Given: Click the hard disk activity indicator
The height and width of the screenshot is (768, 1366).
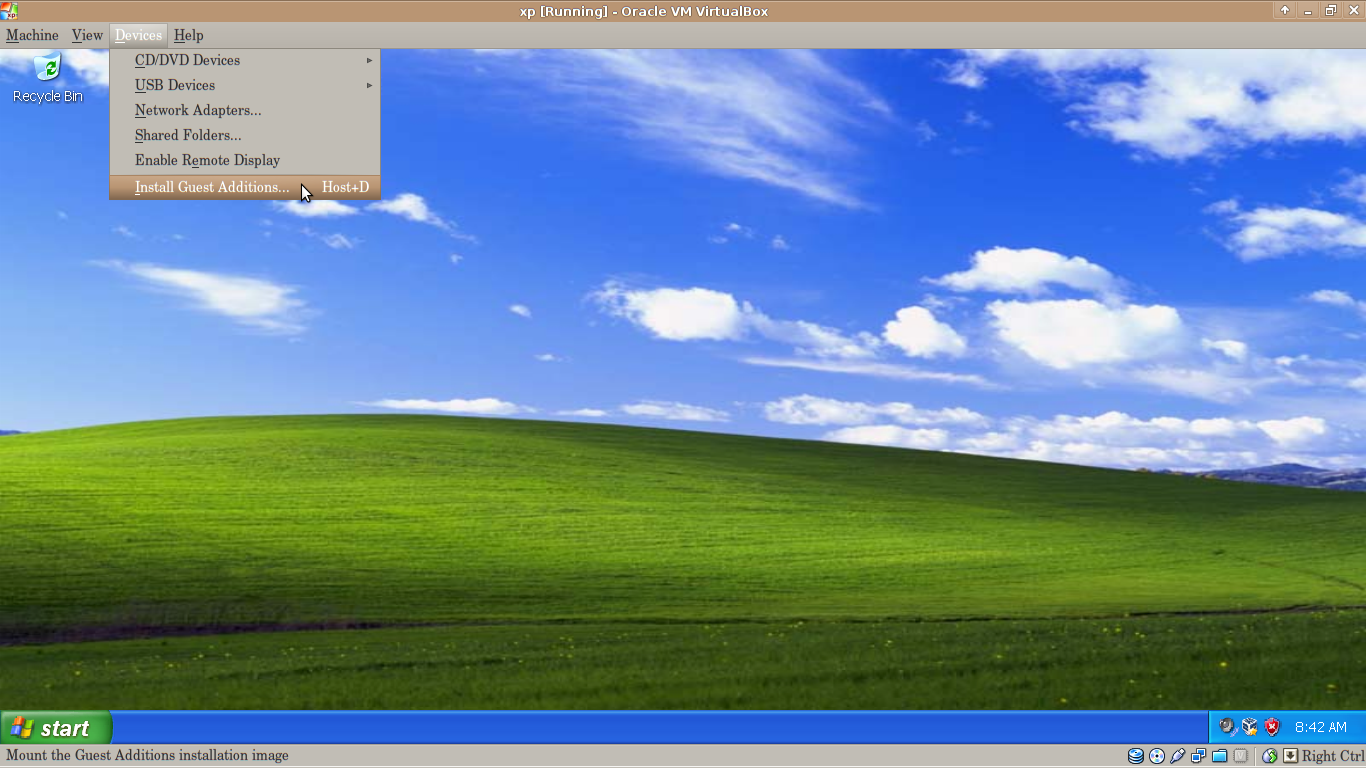Looking at the screenshot, I should pyautogui.click(x=1136, y=756).
